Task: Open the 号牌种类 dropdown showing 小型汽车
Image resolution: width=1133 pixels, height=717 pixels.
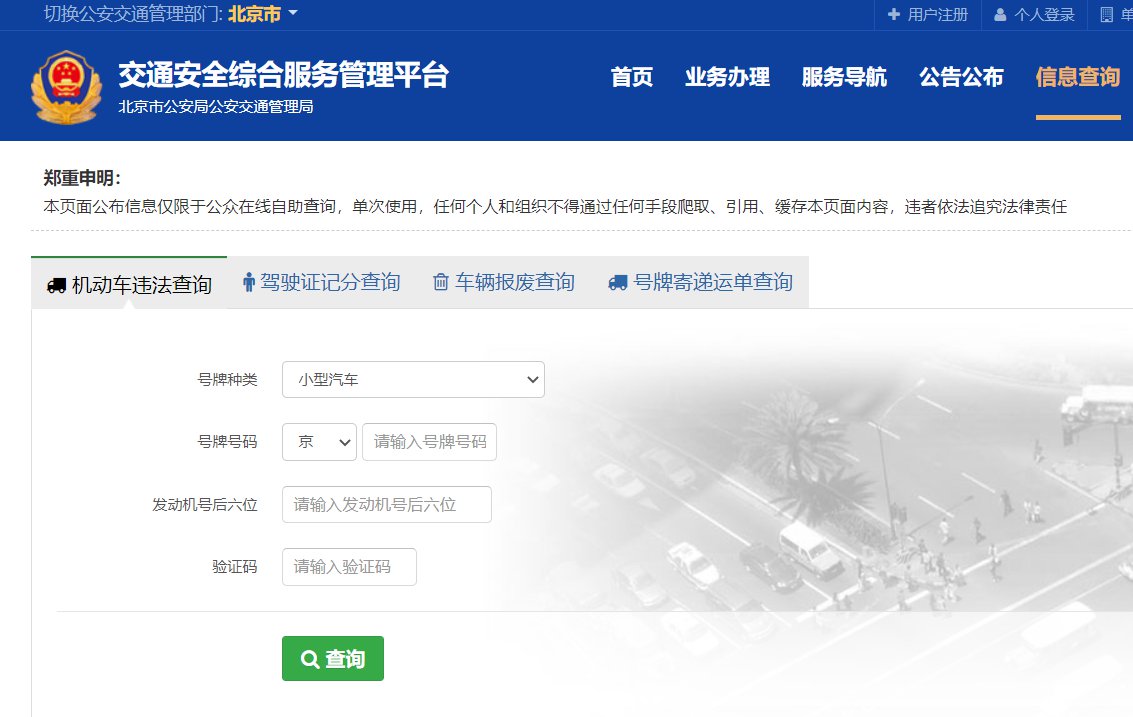Action: (413, 380)
